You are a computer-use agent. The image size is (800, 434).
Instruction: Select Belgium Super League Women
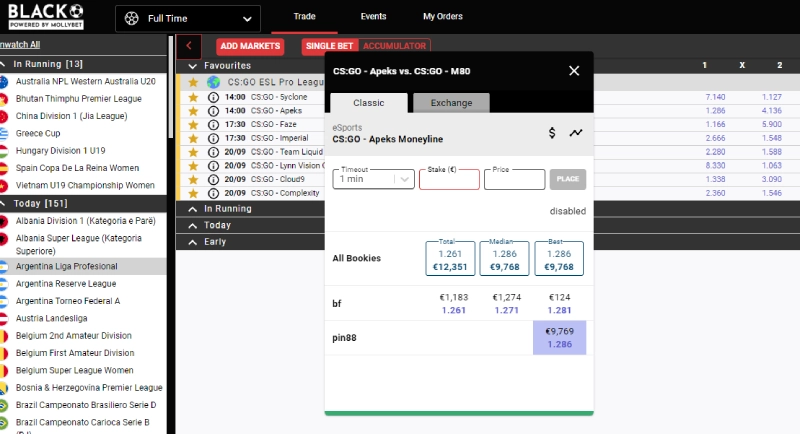[74, 370]
